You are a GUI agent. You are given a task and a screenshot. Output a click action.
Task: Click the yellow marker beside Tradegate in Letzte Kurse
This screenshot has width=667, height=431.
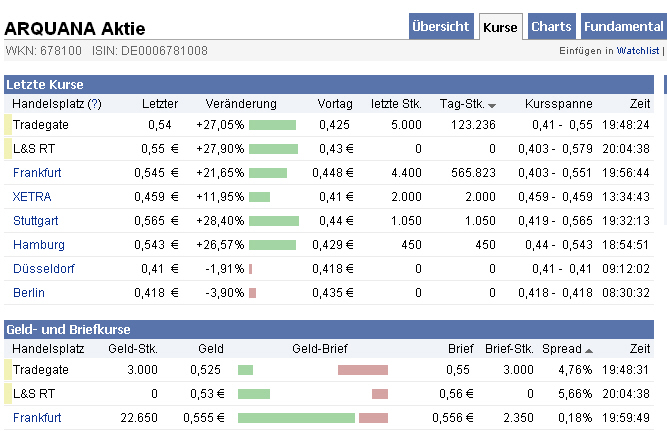tap(8, 125)
